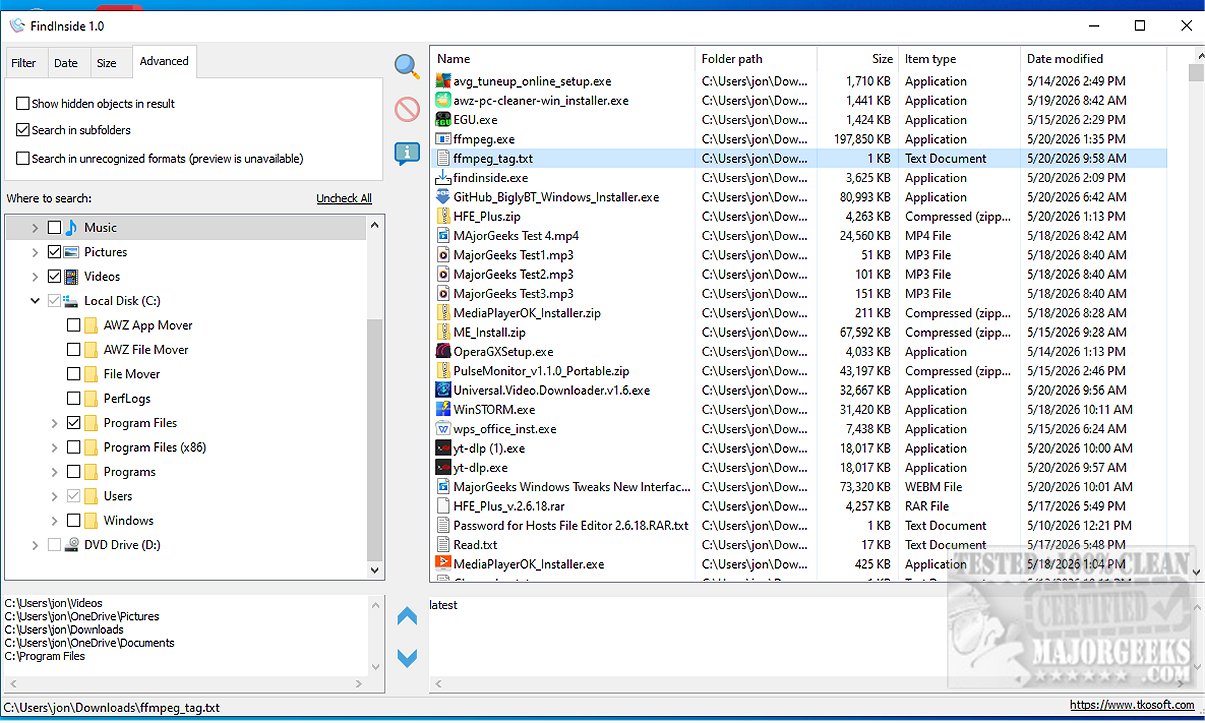Viewport: 1205px width, 723px height.
Task: Select the PulseMonitor_v1.1.0_Portable.zip row
Action: click(x=798, y=371)
